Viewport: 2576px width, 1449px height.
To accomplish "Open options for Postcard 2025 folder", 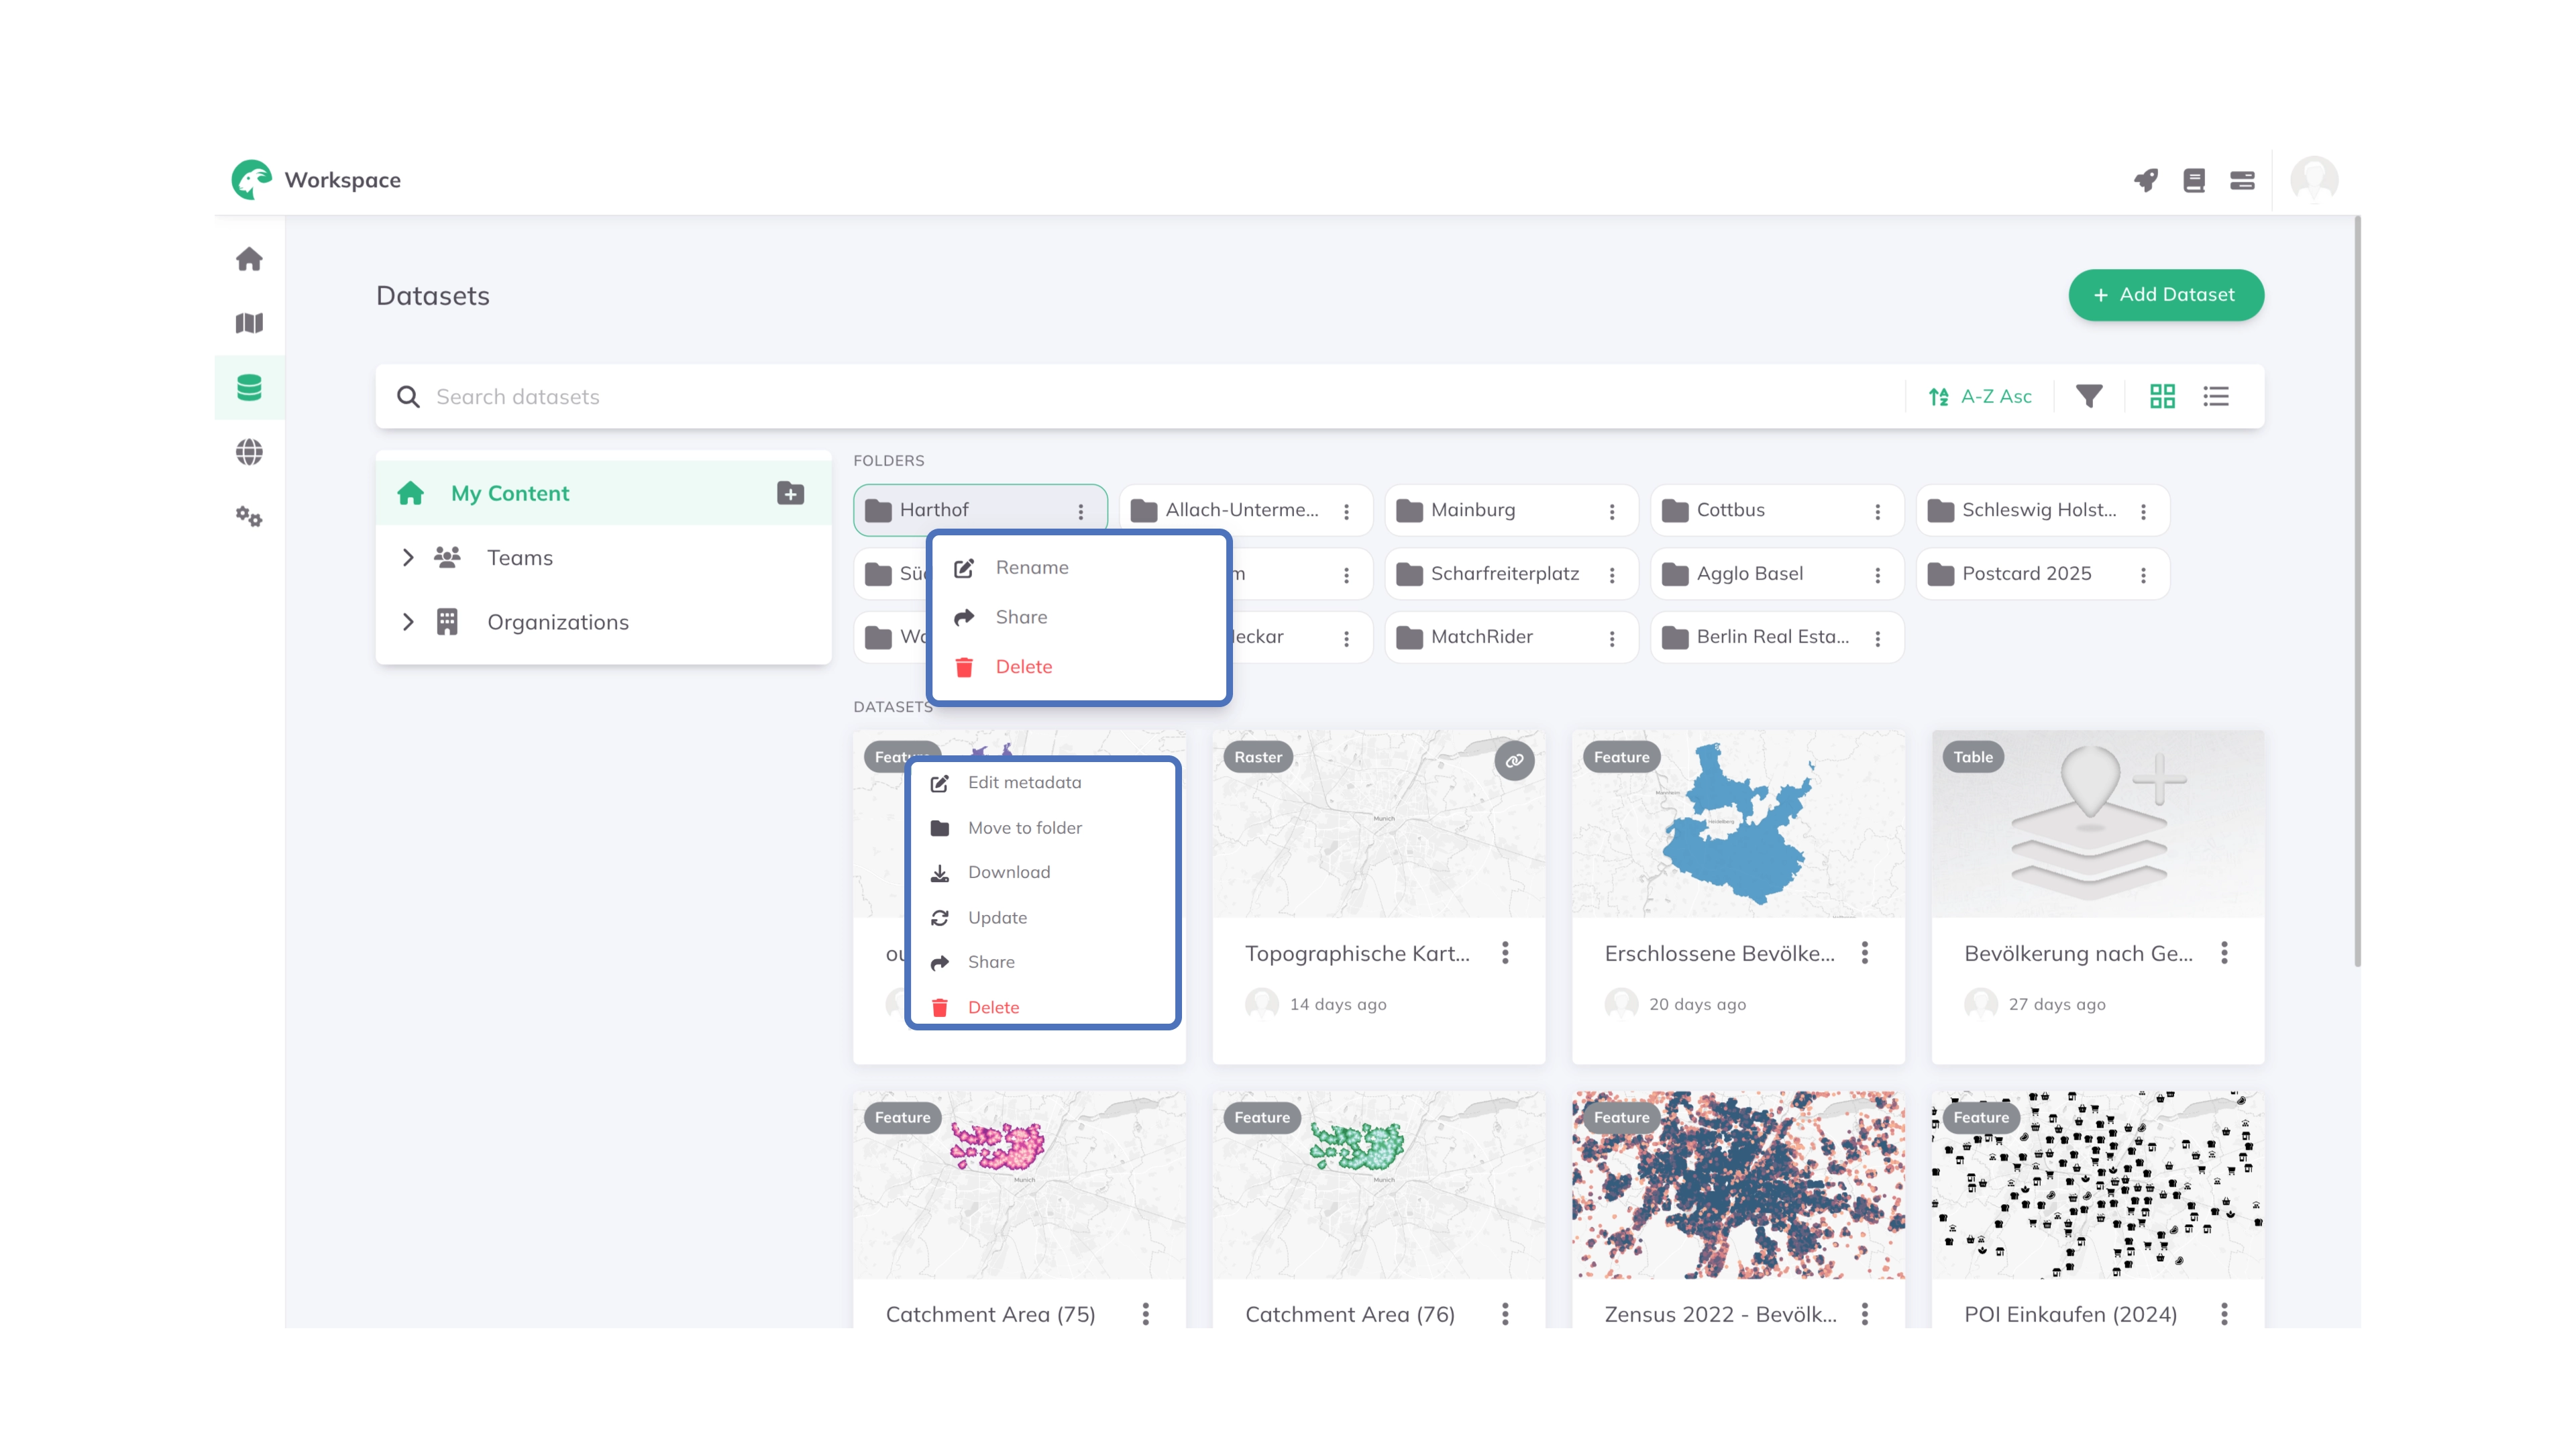I will [2143, 575].
